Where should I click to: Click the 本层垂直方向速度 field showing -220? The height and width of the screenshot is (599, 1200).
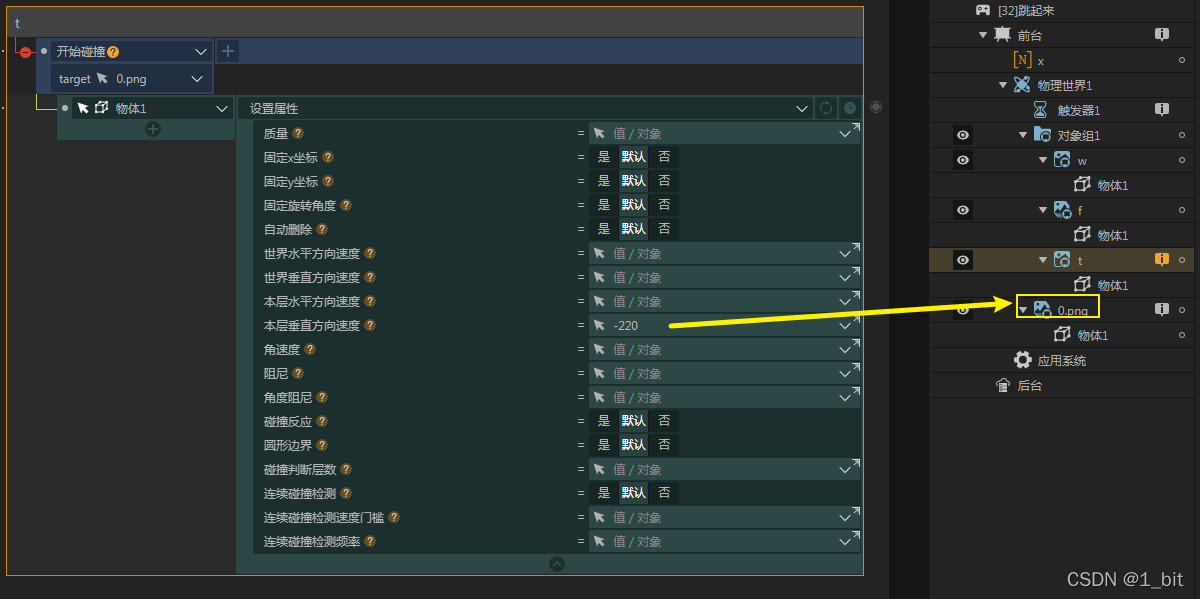click(x=724, y=325)
